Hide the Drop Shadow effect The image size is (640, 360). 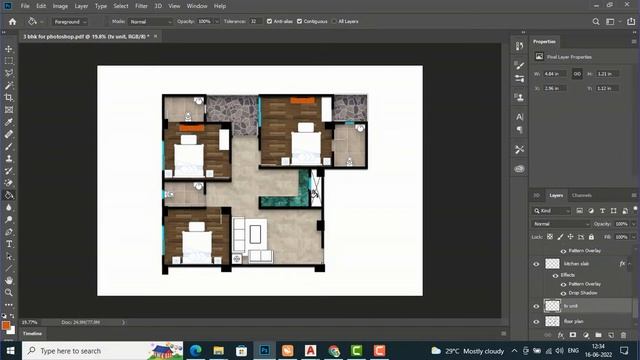click(564, 293)
